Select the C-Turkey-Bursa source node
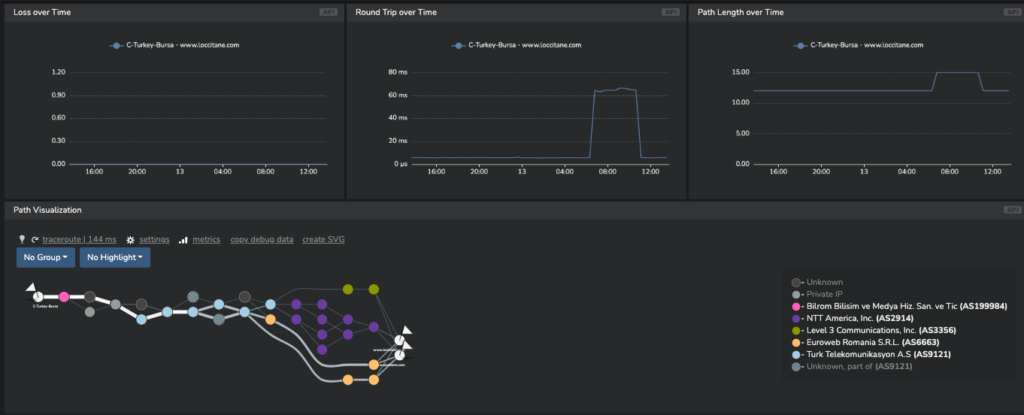 38,297
